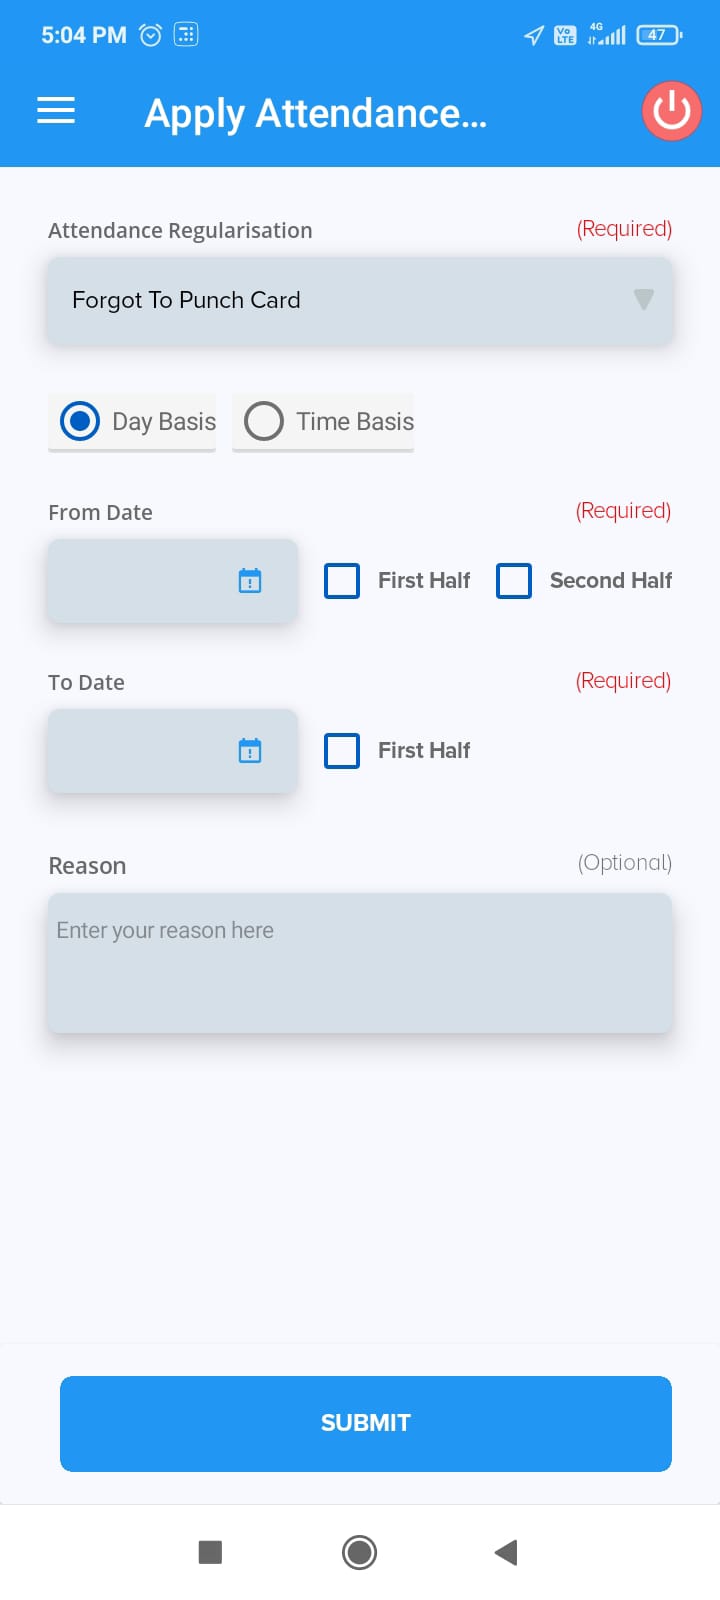Enable the First Half checkbox under From Date
The width and height of the screenshot is (720, 1600).
[342, 580]
